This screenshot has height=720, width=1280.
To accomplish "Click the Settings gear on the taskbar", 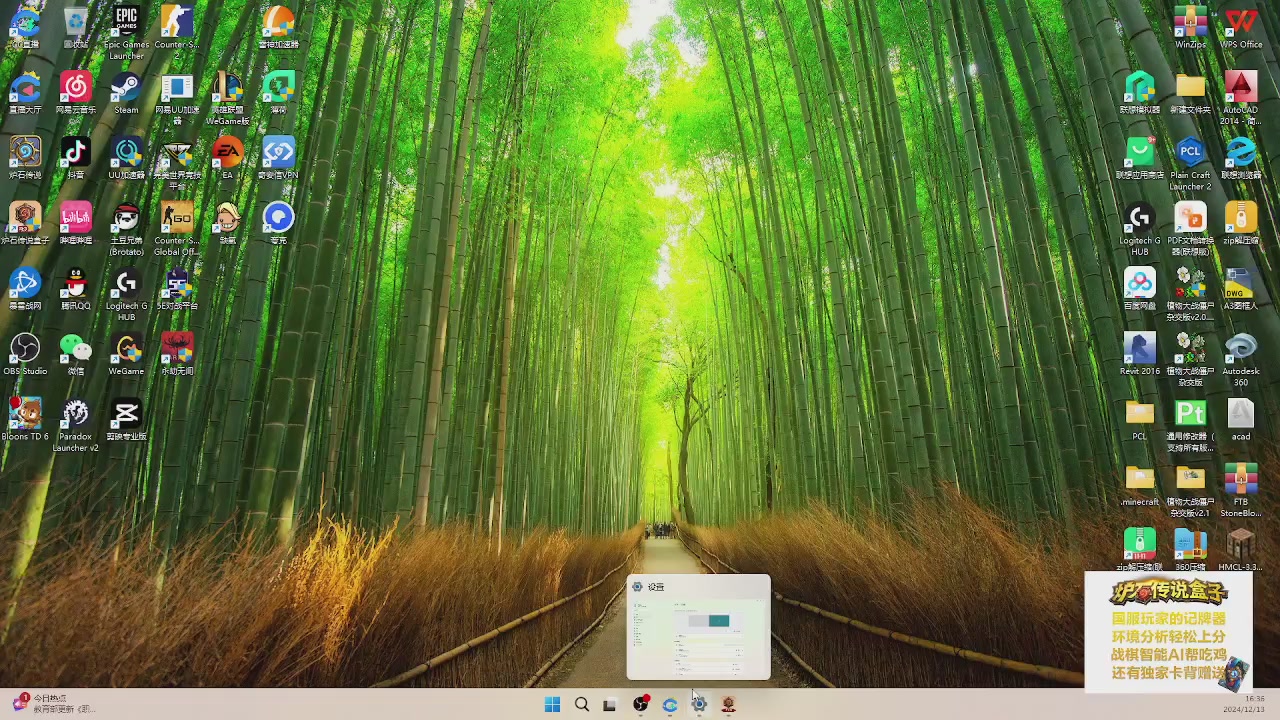I will pos(699,705).
